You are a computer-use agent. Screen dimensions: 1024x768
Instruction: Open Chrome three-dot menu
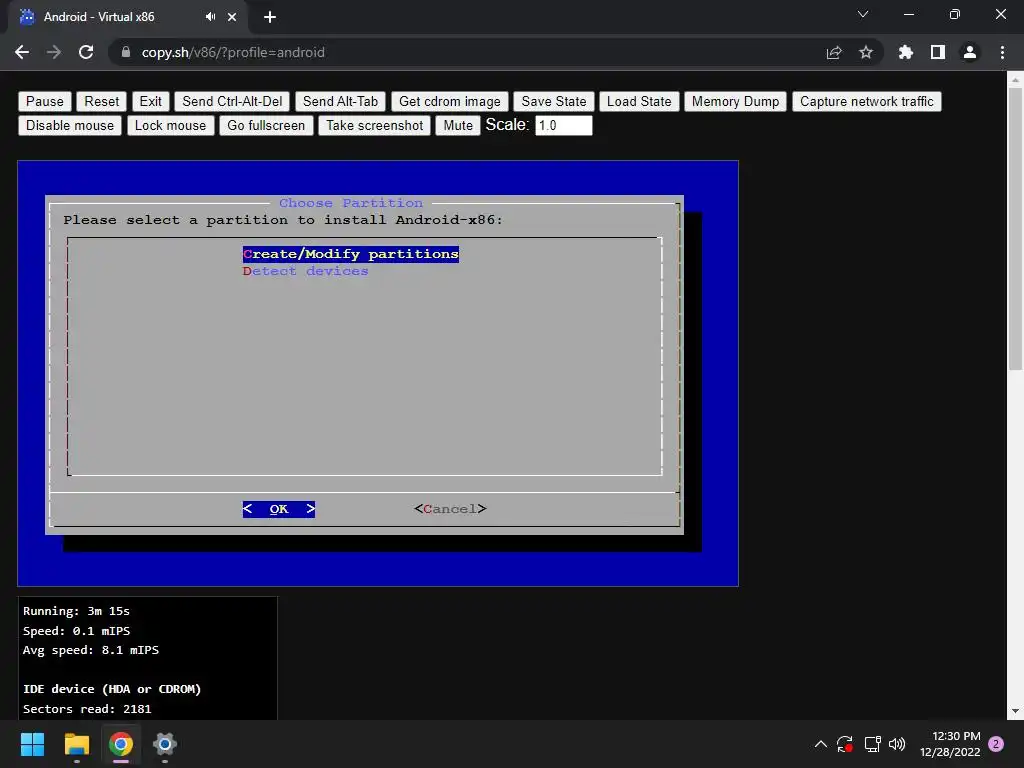(1002, 52)
